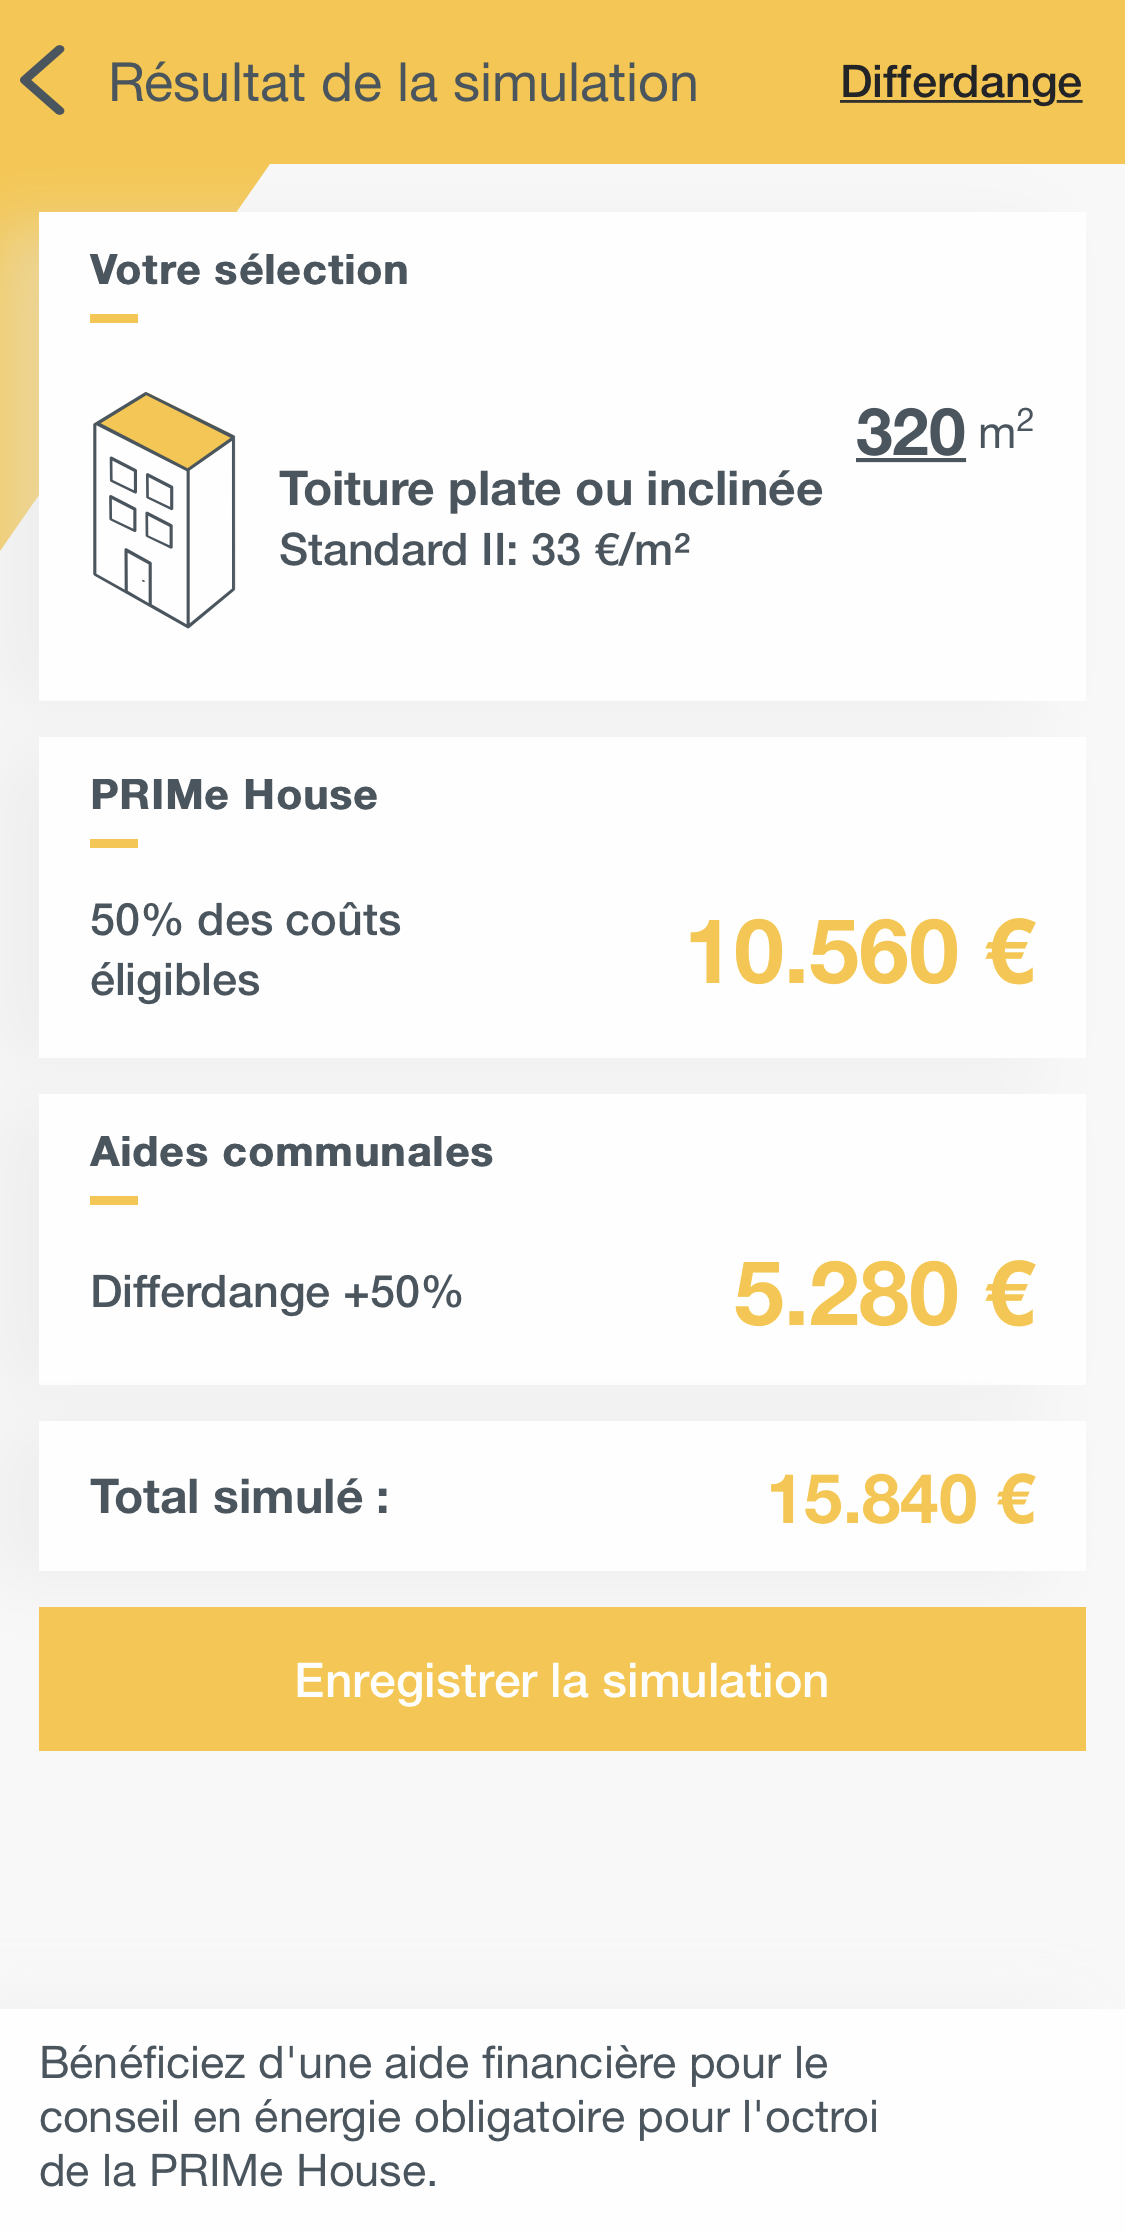Open the Differdange commune link in header
Viewport: 1125px width, 2234px height.
tap(960, 82)
